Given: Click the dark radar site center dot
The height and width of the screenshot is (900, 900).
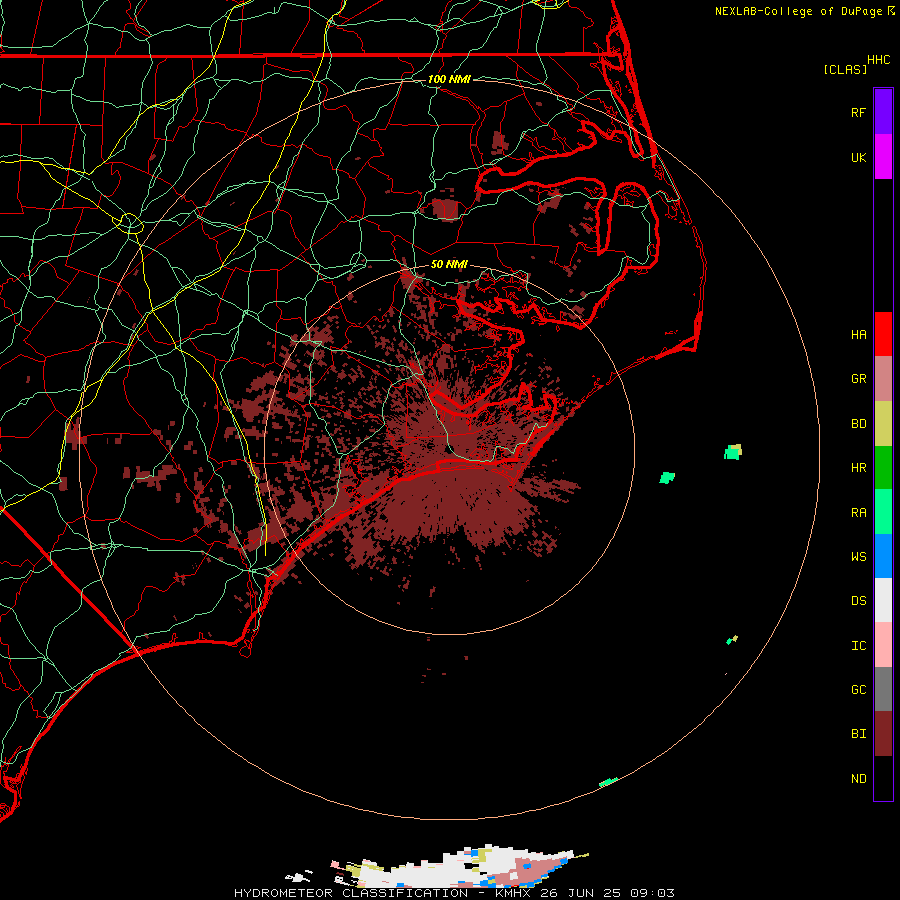Looking at the screenshot, I should point(449,449).
